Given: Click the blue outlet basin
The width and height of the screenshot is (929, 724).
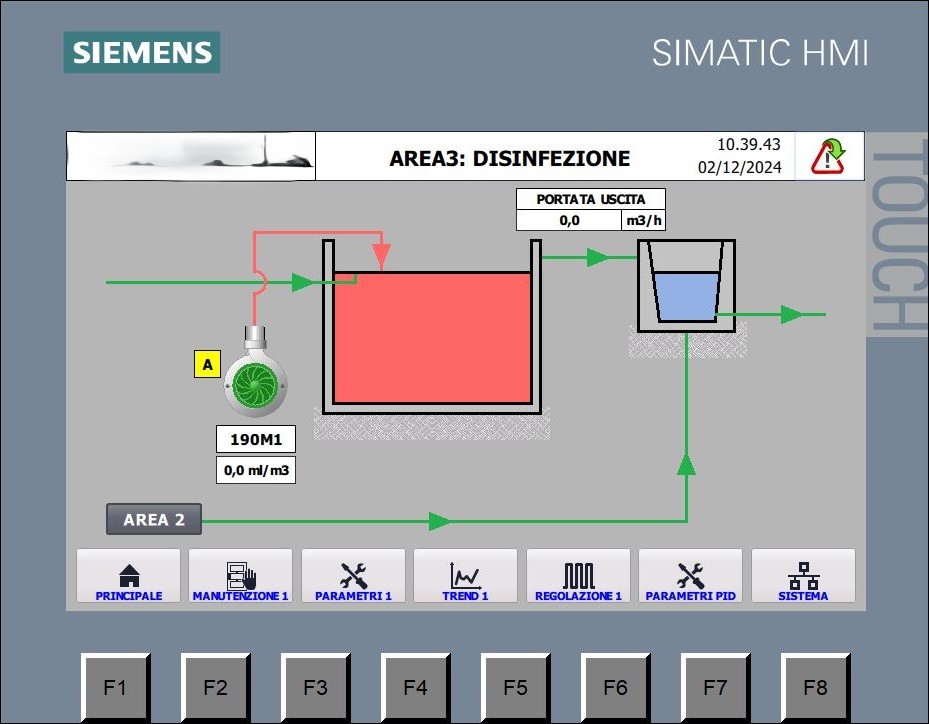Looking at the screenshot, I should [686, 296].
